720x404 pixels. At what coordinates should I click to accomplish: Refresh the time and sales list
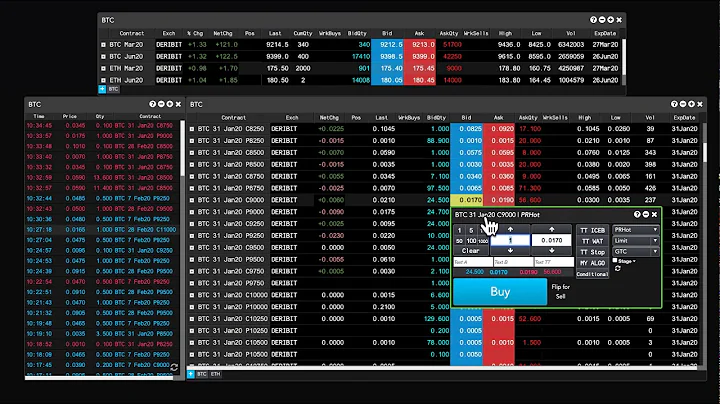pyautogui.click(x=174, y=367)
